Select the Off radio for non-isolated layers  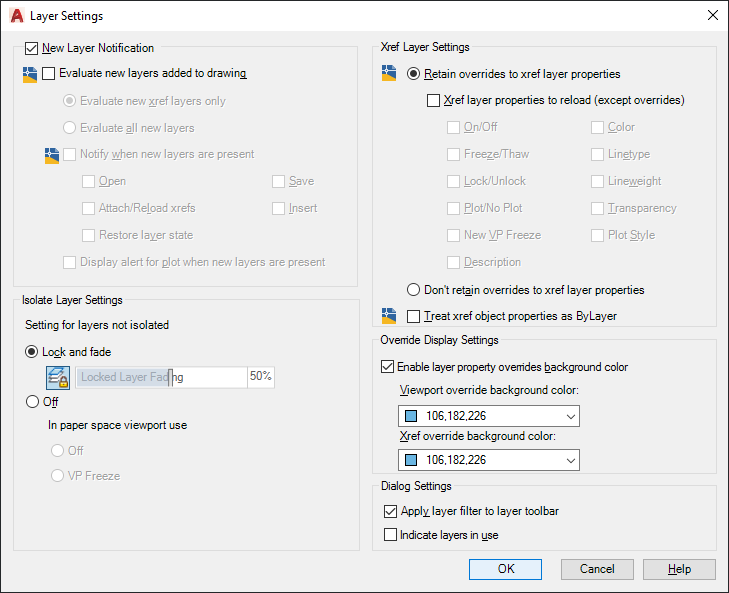pyautogui.click(x=32, y=402)
